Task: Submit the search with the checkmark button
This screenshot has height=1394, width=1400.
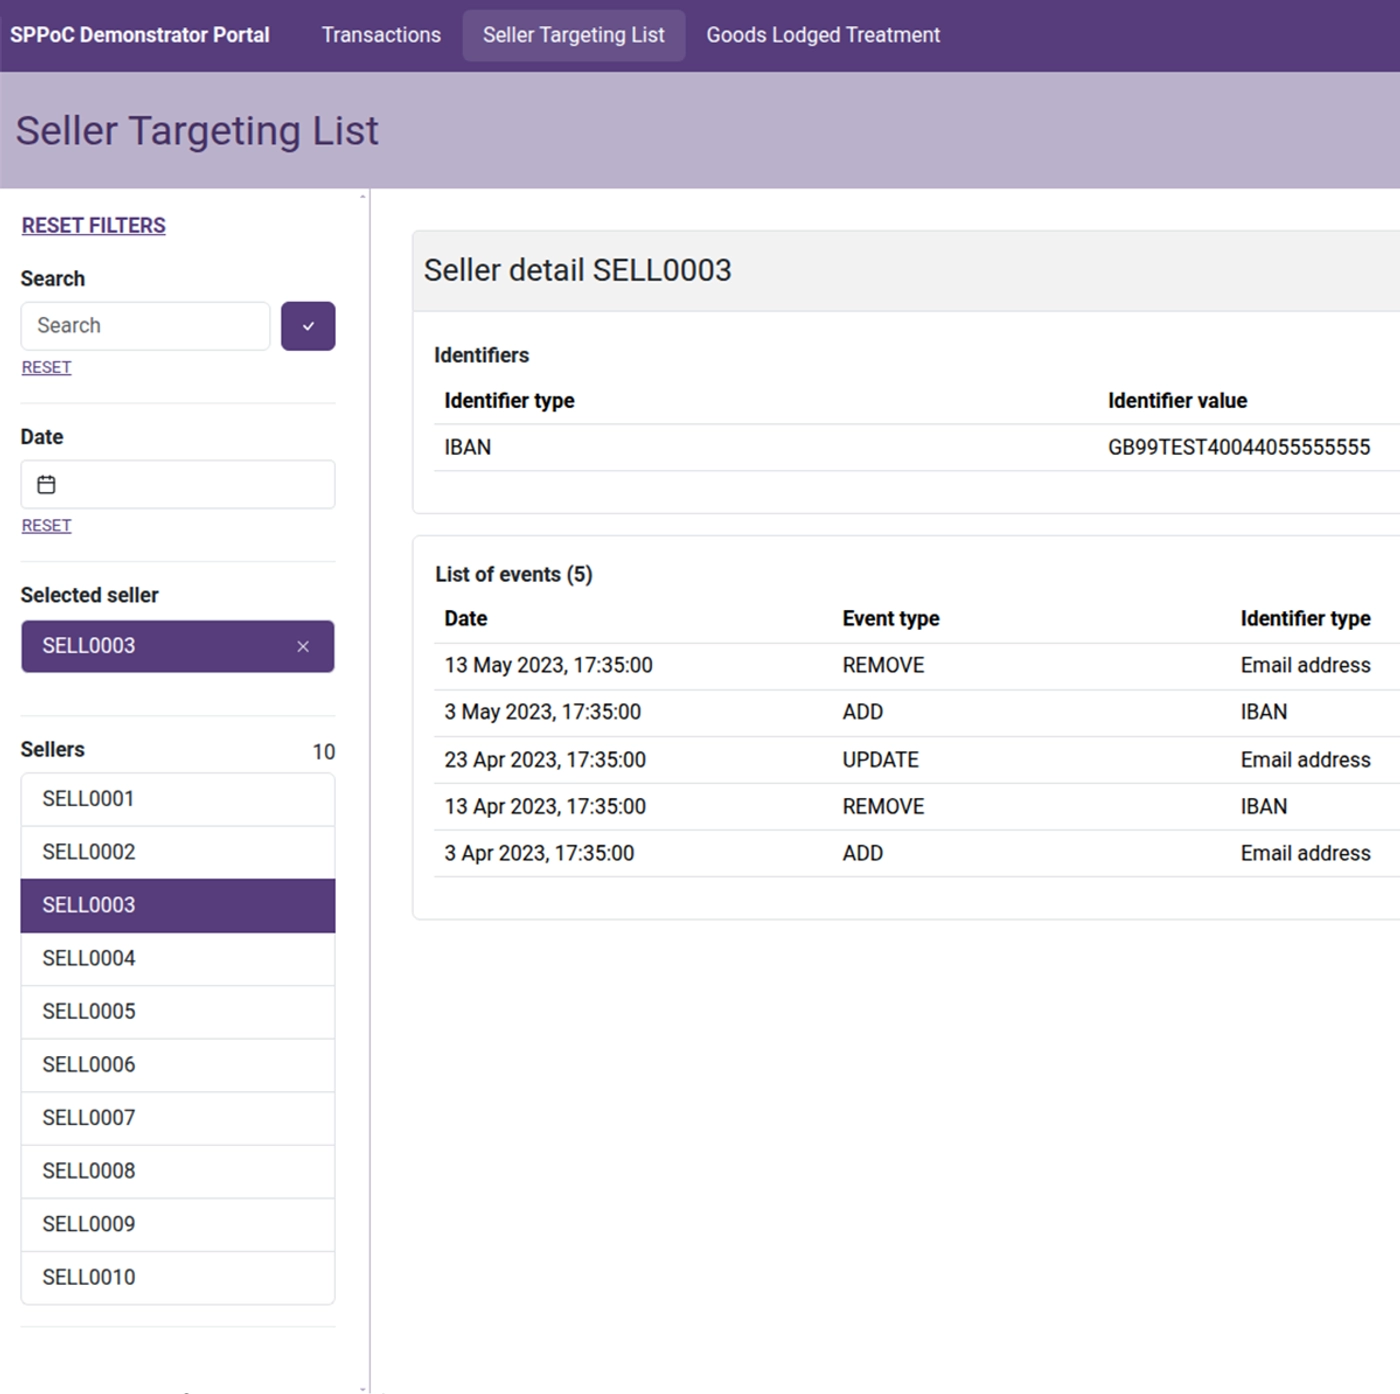Action: 308,326
